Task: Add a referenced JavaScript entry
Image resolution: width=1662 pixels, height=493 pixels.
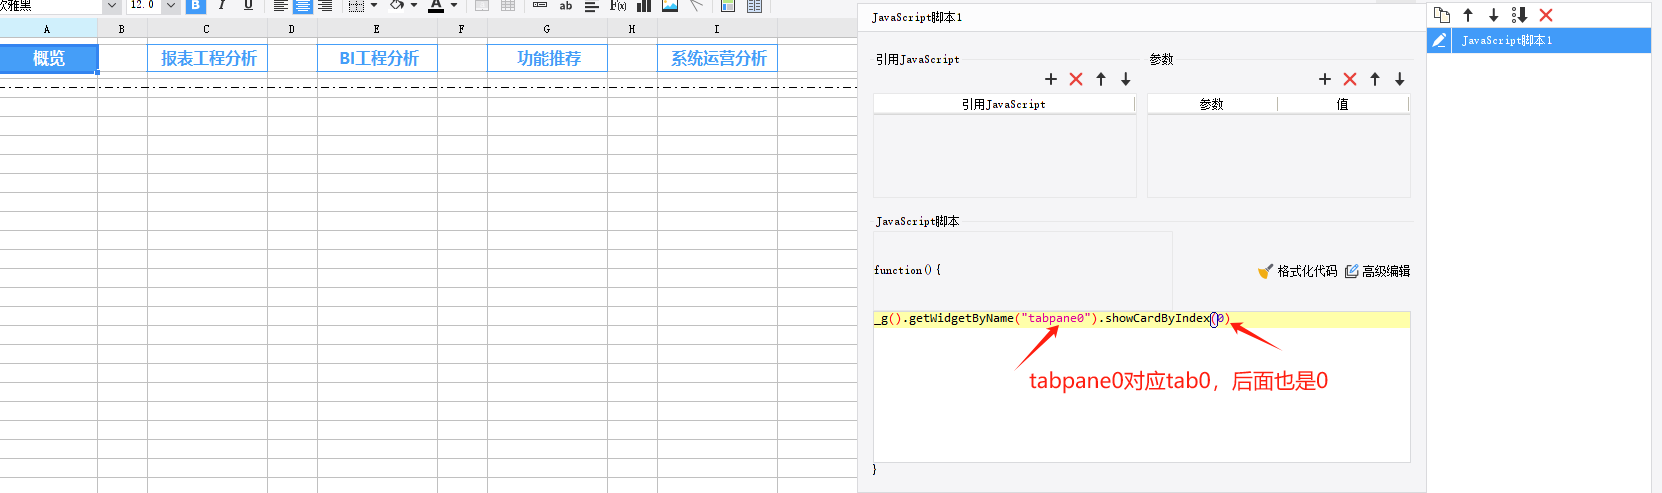Action: click(1051, 79)
